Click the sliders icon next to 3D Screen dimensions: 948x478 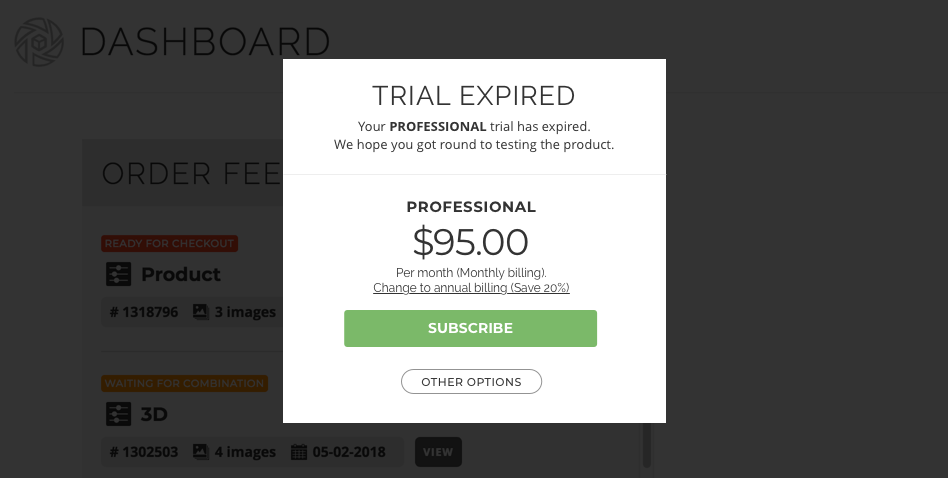[118, 415]
